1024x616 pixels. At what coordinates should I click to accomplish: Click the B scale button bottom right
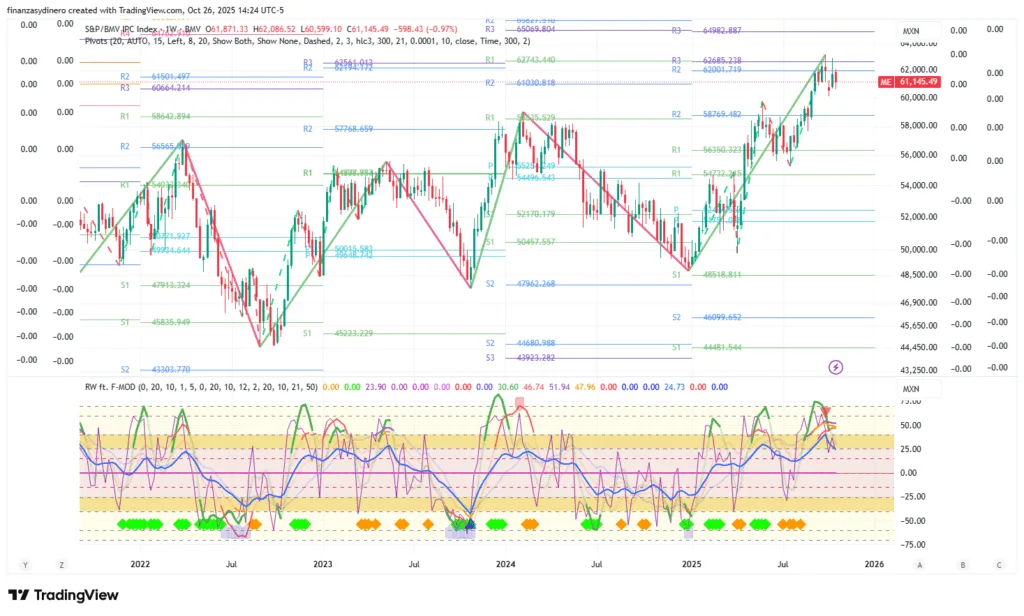962,565
